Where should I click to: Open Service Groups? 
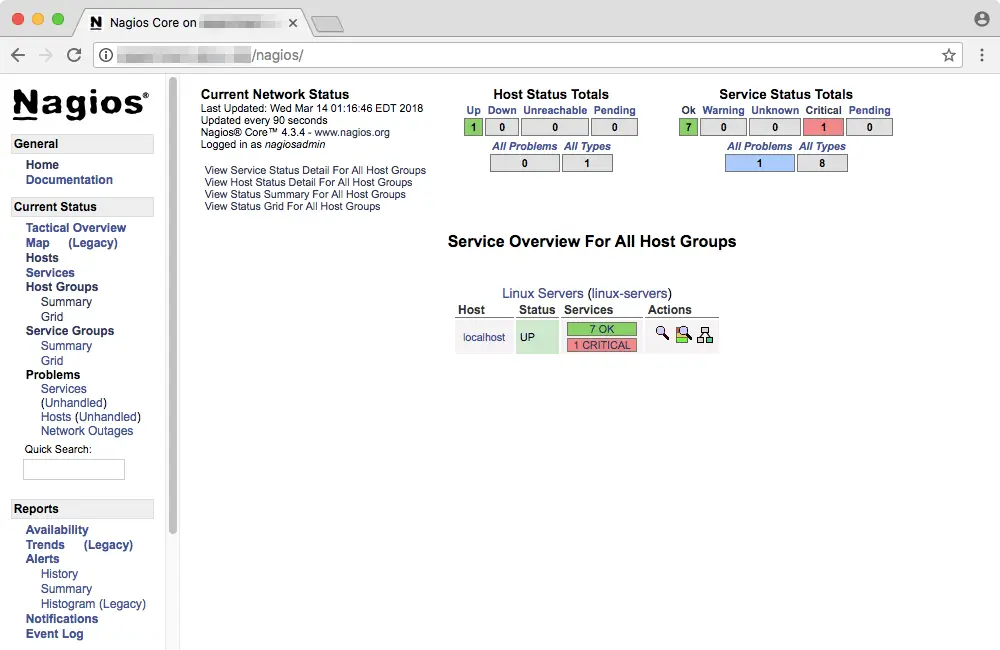coord(70,331)
